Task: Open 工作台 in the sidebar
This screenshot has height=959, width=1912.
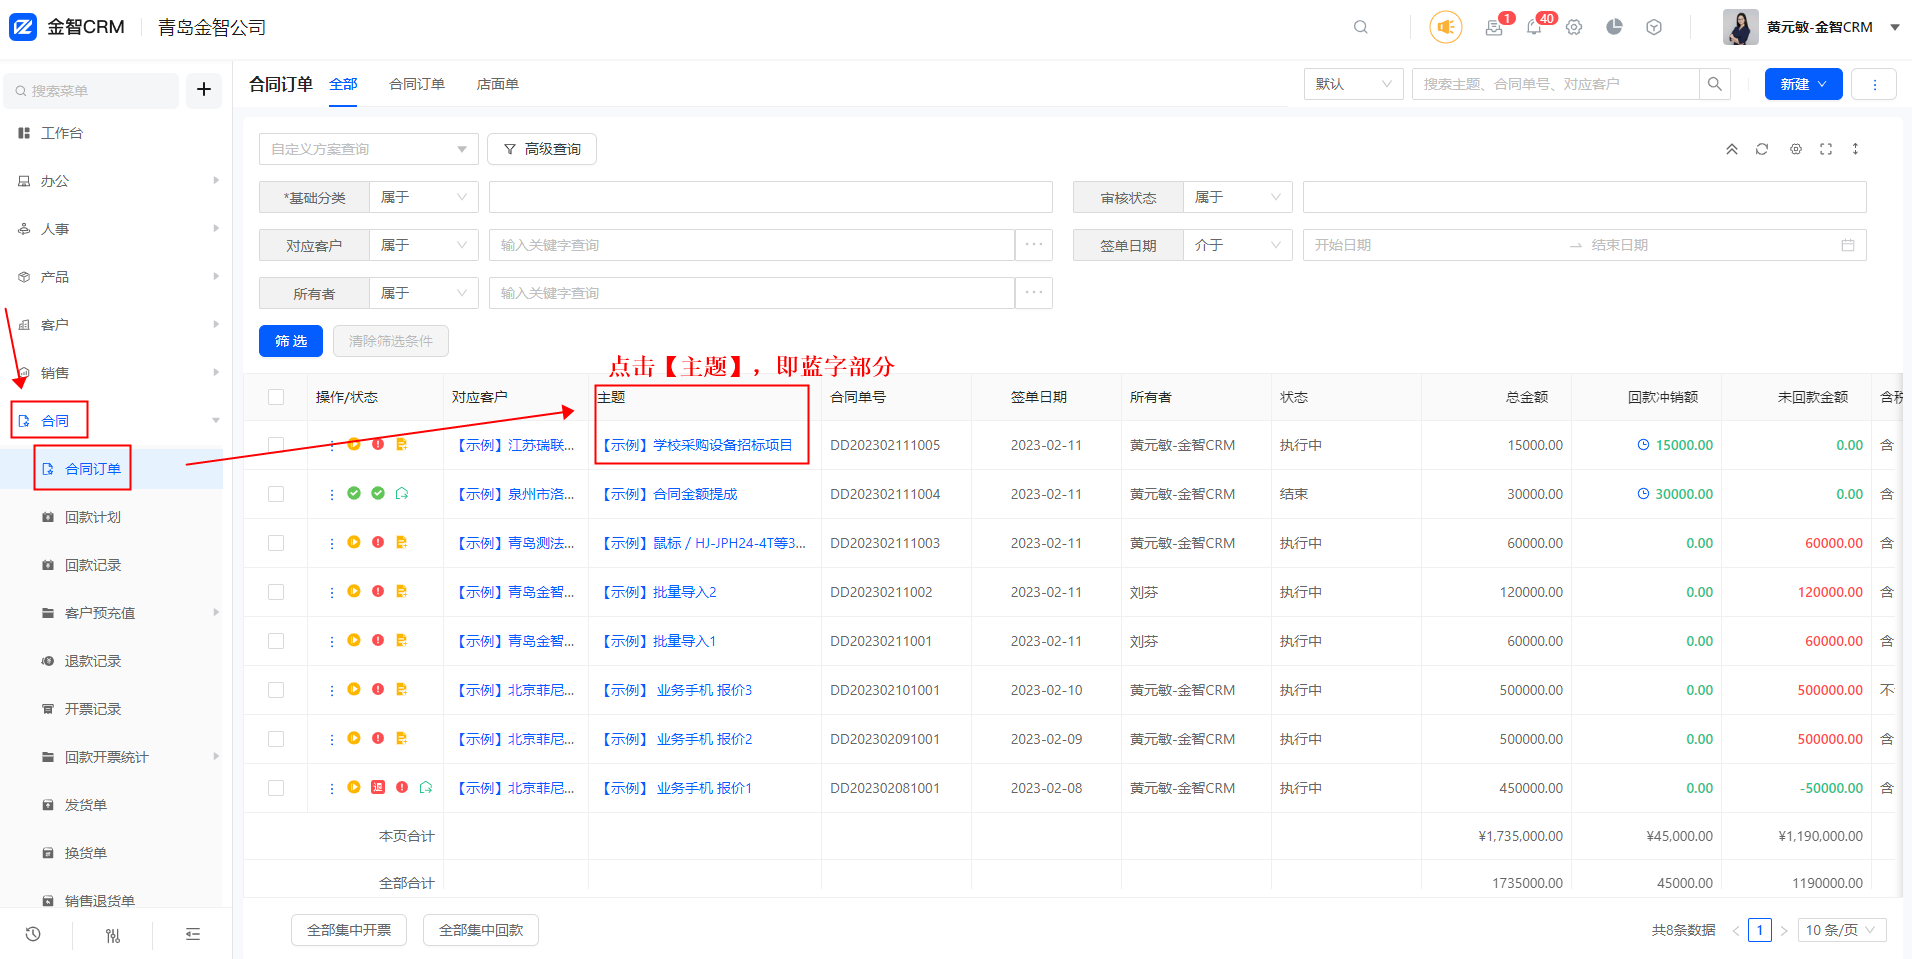Action: point(62,133)
